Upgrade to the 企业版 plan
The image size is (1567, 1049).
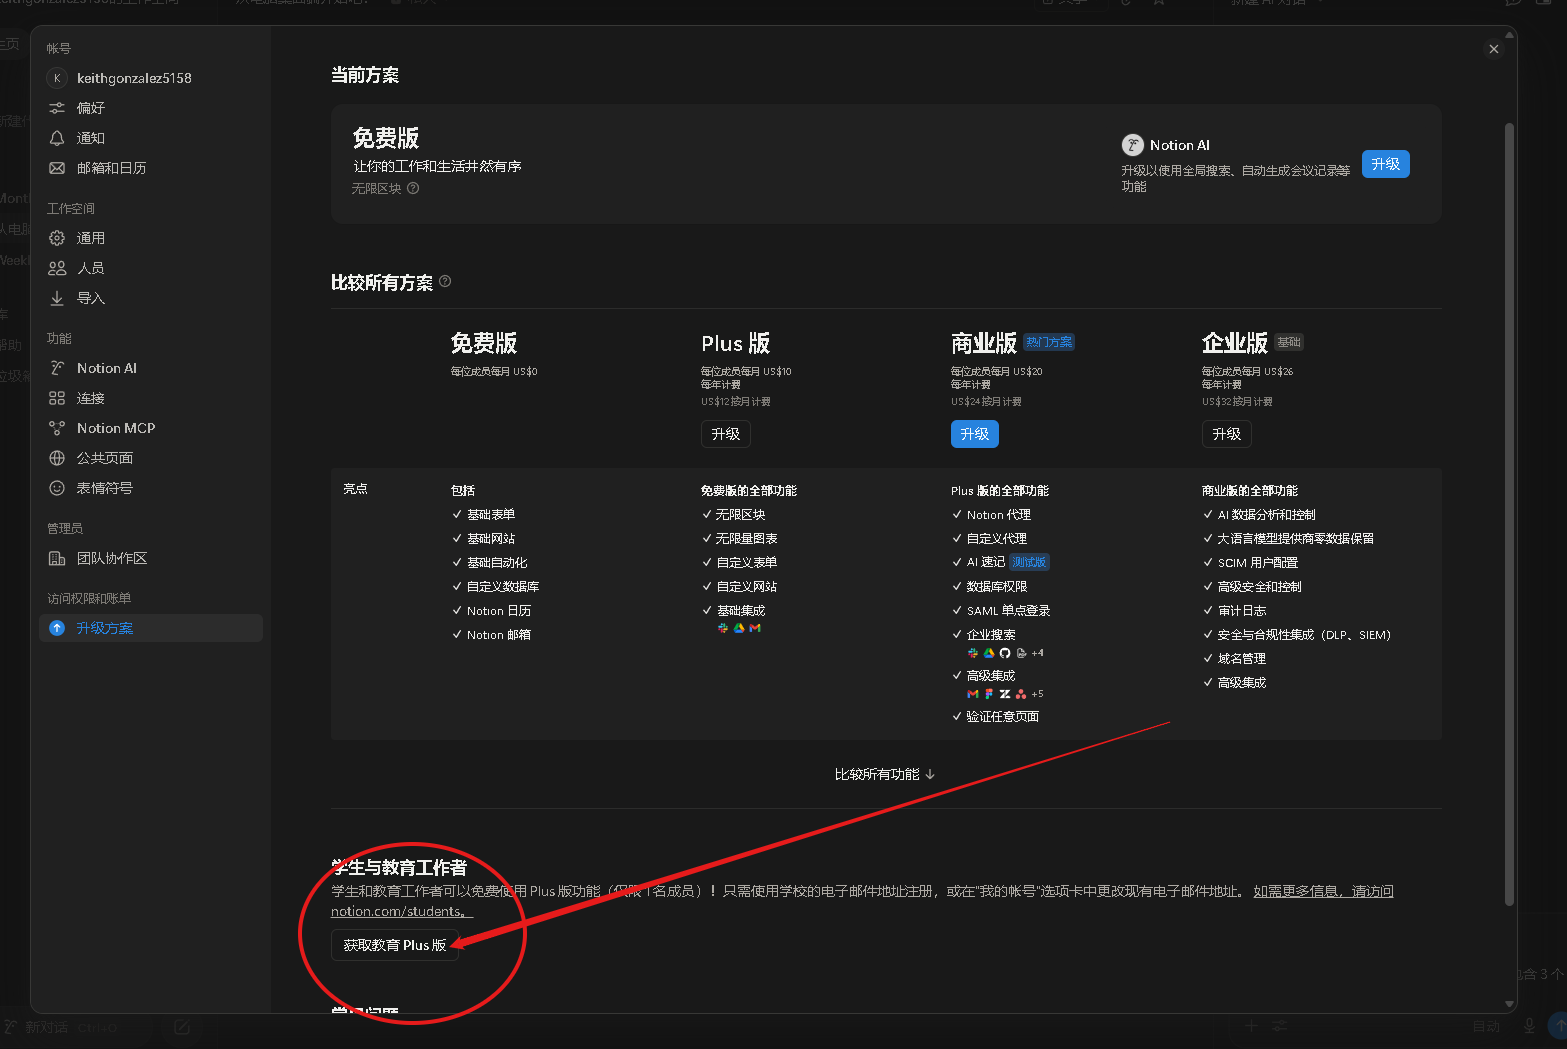point(1227,434)
